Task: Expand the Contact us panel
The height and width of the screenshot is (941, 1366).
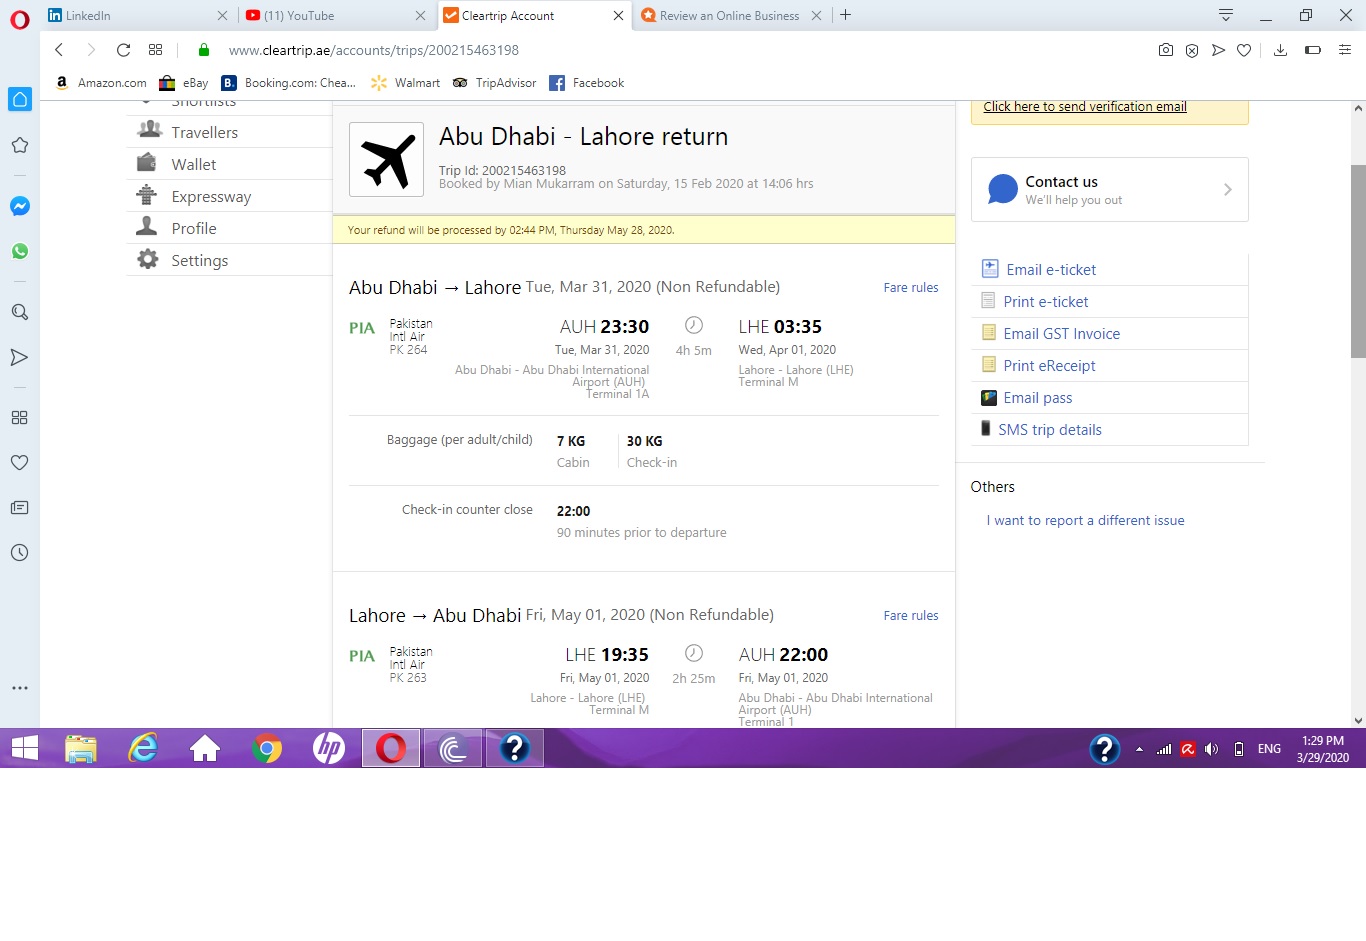Action: pyautogui.click(x=1110, y=189)
